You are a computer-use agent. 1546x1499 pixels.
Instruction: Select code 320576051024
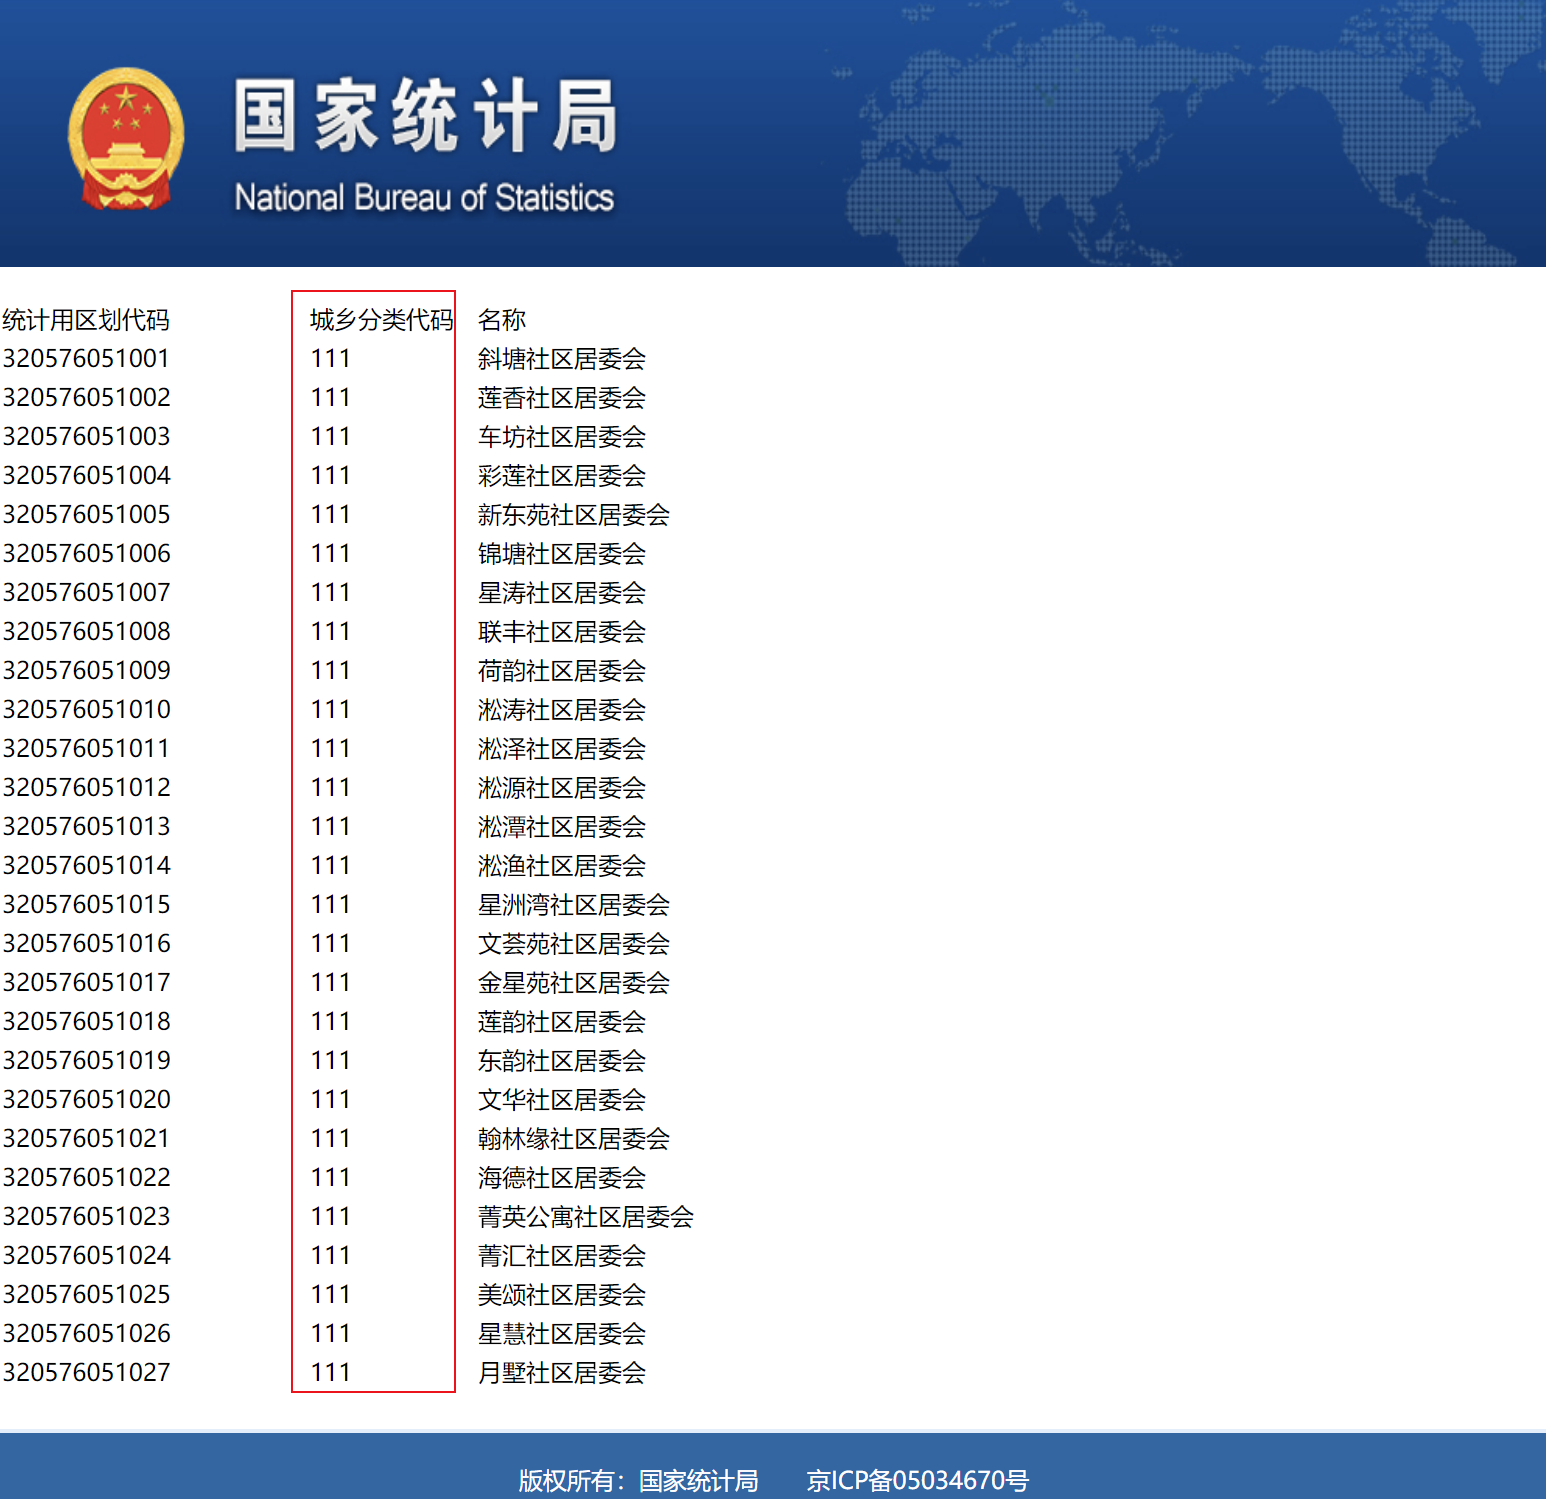(86, 1255)
